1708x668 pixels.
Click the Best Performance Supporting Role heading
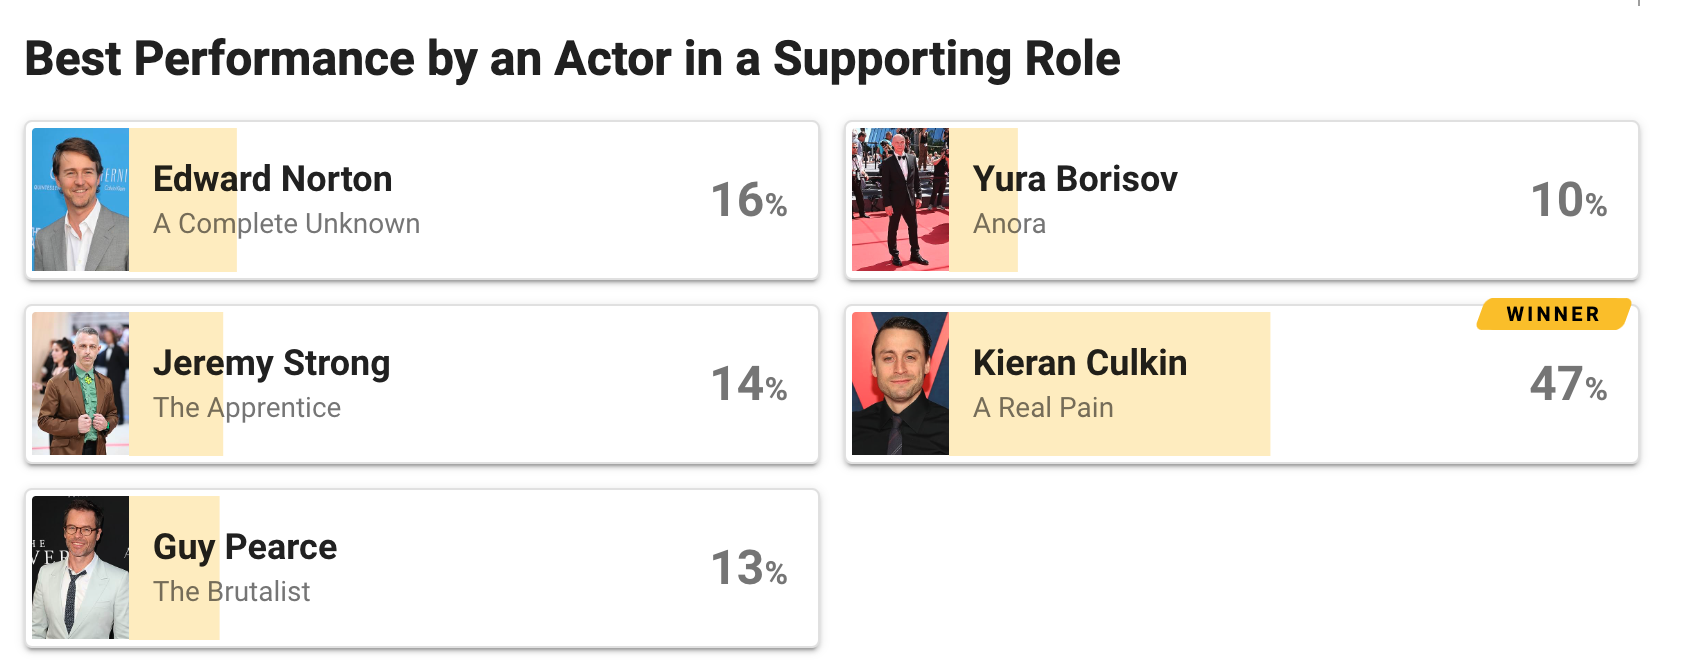coord(572,59)
